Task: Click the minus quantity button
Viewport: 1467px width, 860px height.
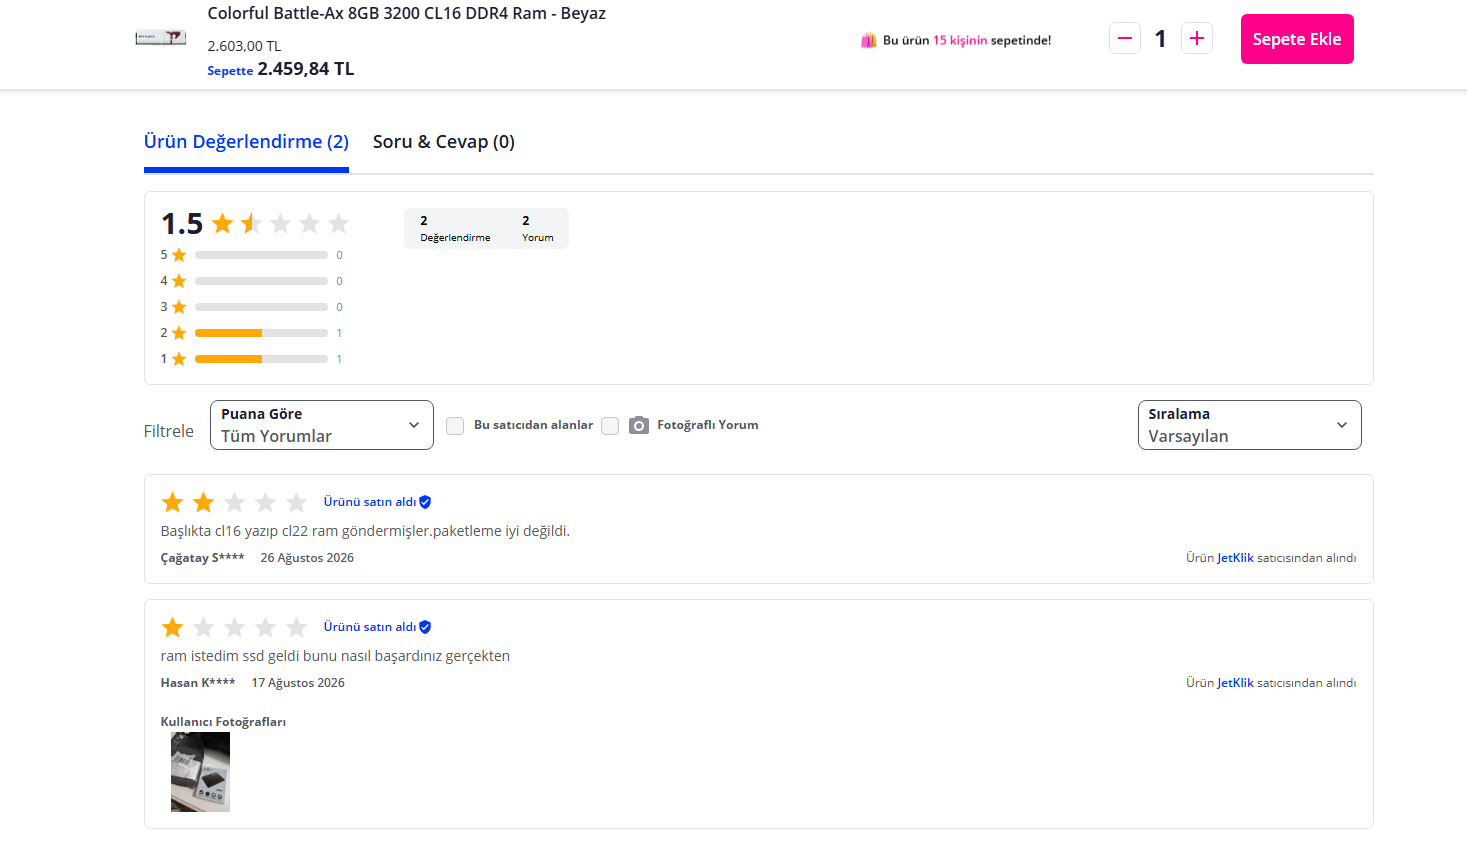Action: coord(1125,39)
